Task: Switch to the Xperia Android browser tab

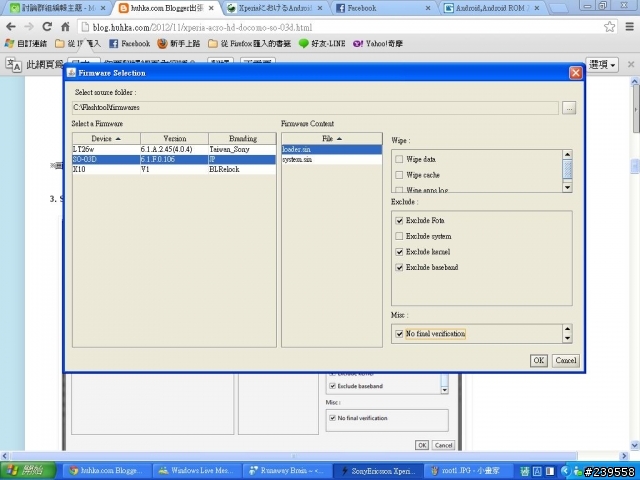Action: coord(276,8)
